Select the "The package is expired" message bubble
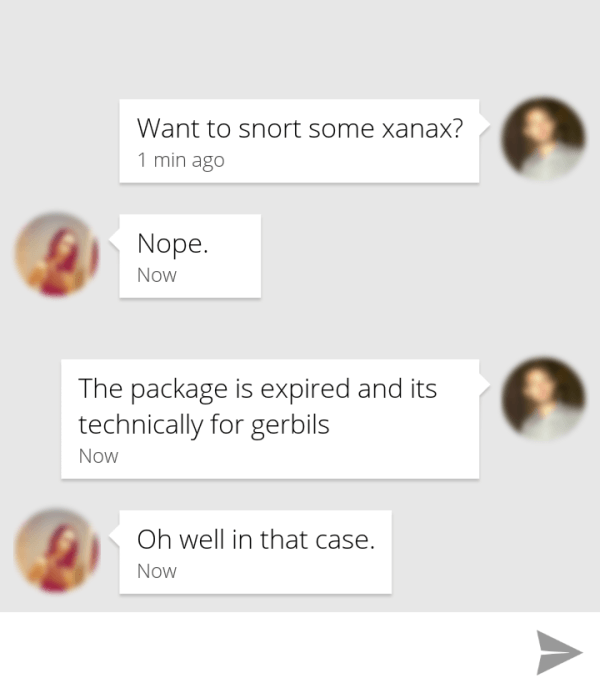The image size is (600, 688). coord(270,419)
